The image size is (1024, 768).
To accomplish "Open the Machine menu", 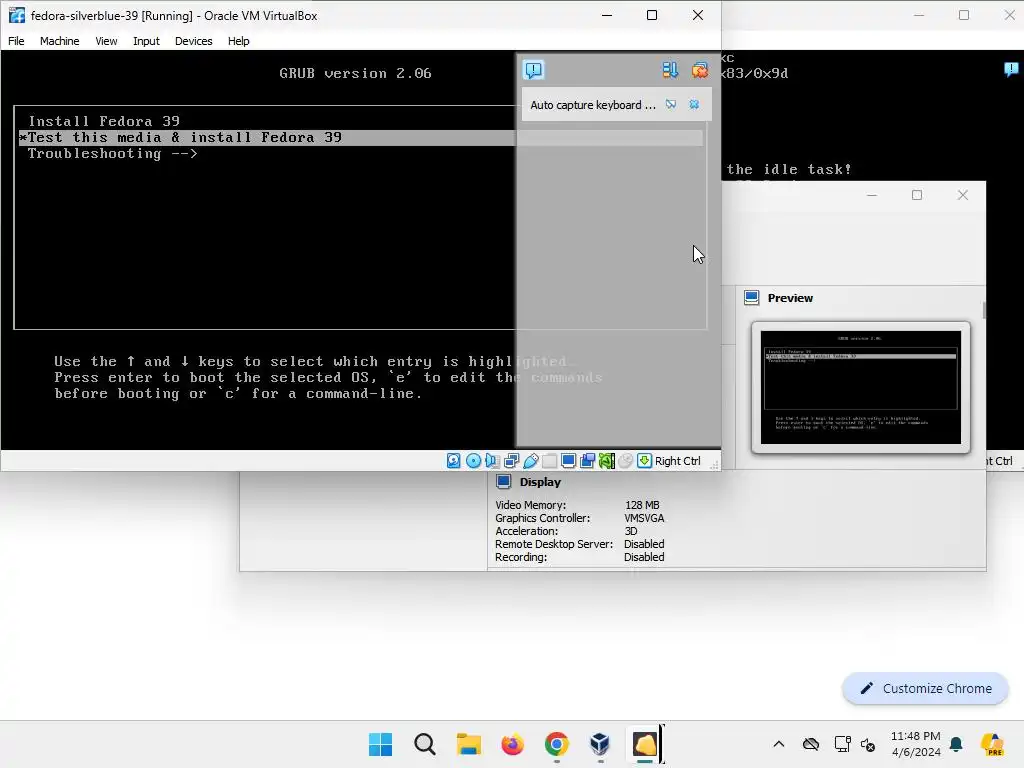I will (x=59, y=40).
